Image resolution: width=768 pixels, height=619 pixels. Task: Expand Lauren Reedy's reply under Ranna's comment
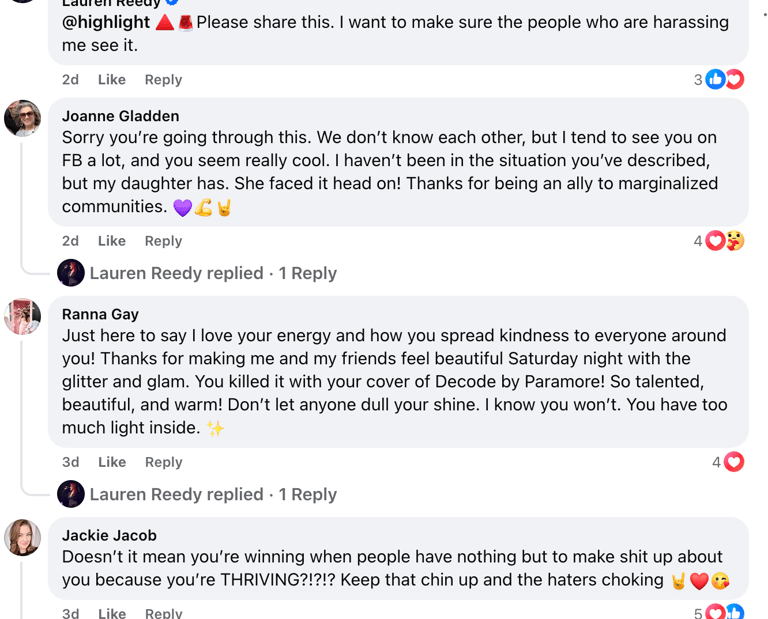(x=213, y=494)
